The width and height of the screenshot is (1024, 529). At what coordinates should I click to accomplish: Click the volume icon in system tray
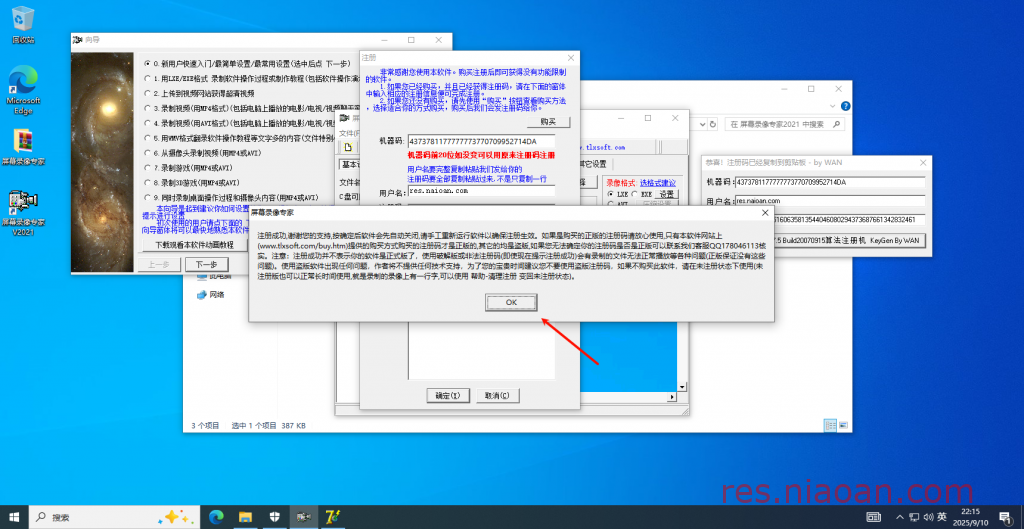coord(928,517)
